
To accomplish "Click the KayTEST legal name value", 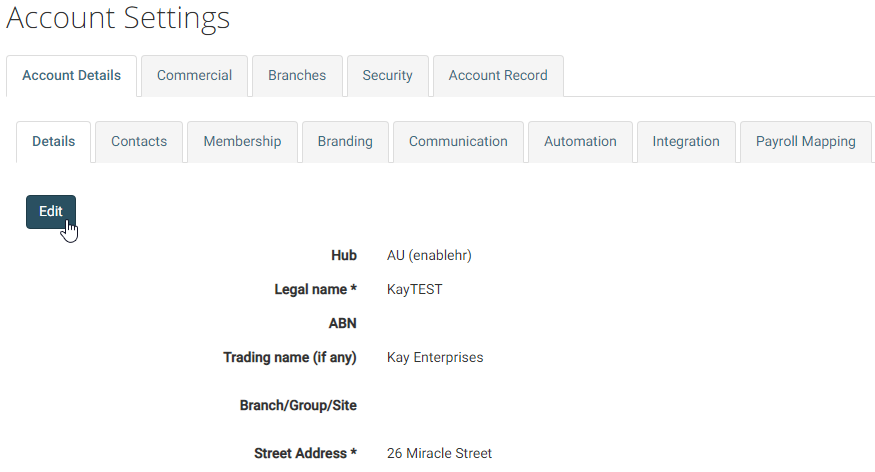I will [415, 290].
